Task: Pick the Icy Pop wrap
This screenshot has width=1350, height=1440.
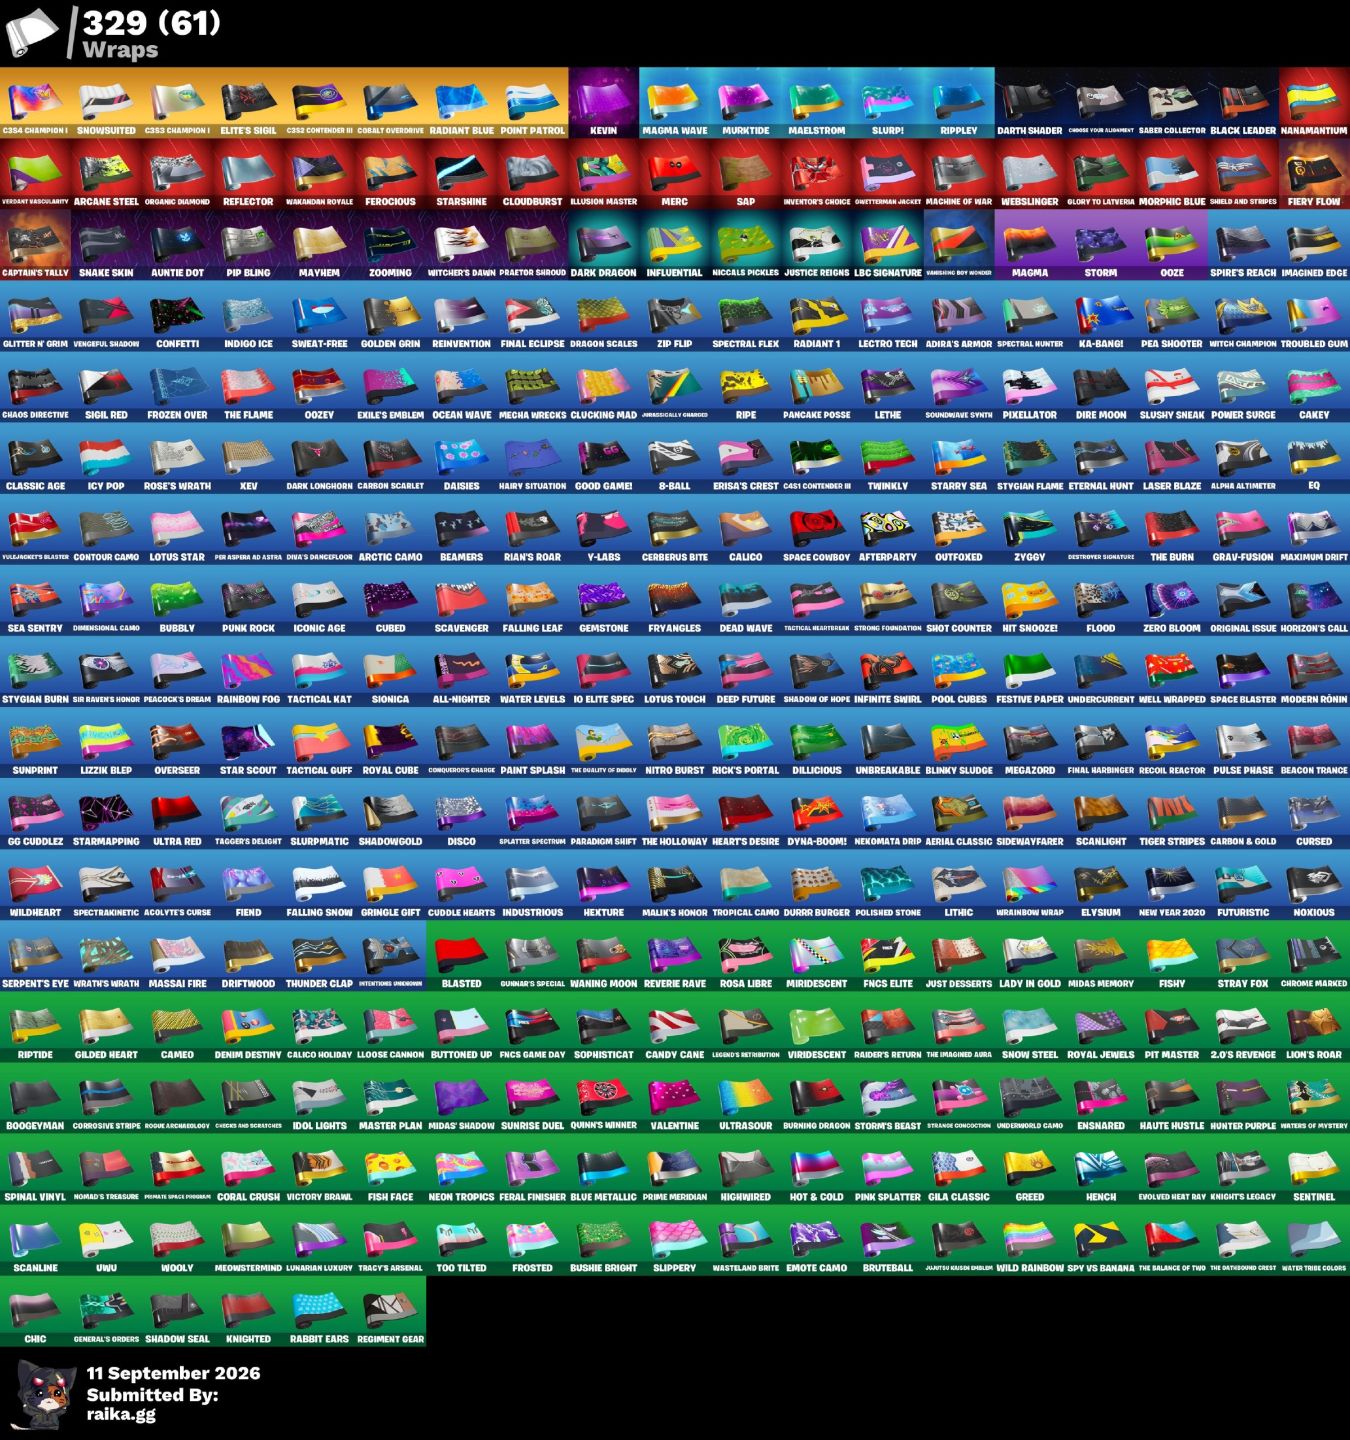Action: tap(106, 458)
